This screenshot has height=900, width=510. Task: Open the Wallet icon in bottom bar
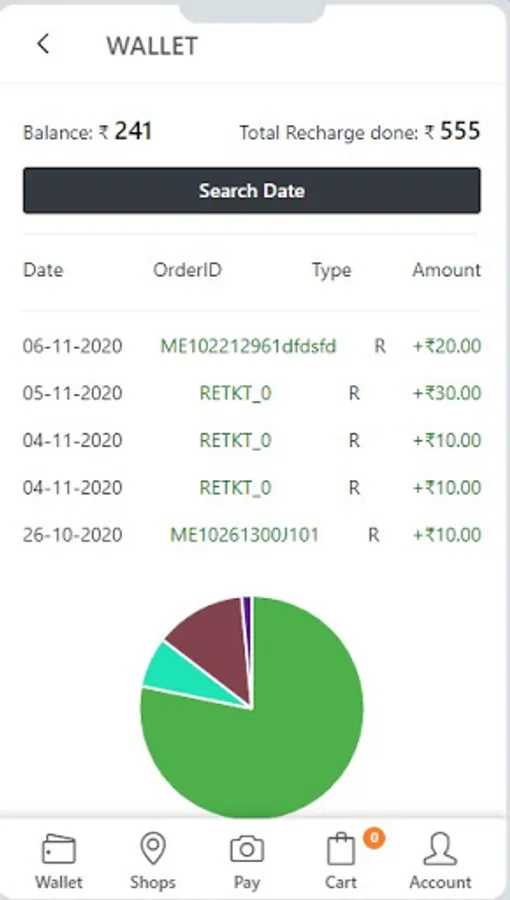point(59,849)
